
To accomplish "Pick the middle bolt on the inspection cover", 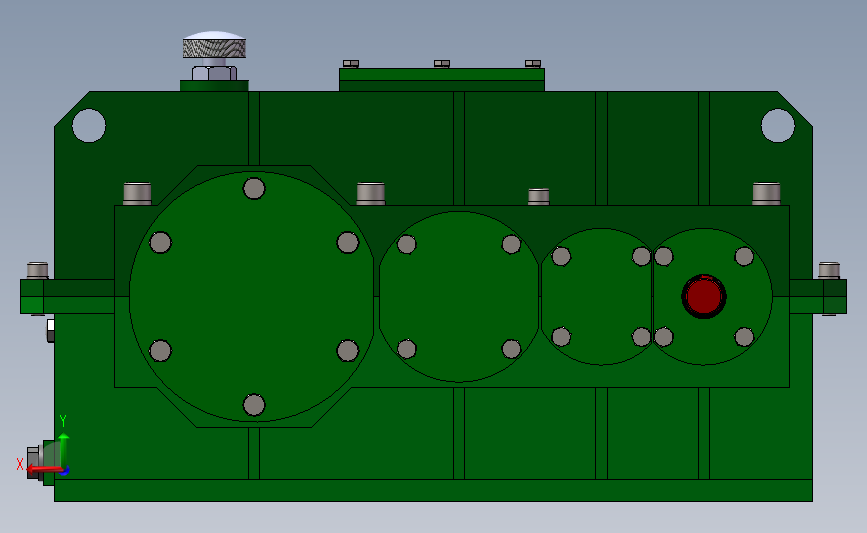I will (442, 64).
